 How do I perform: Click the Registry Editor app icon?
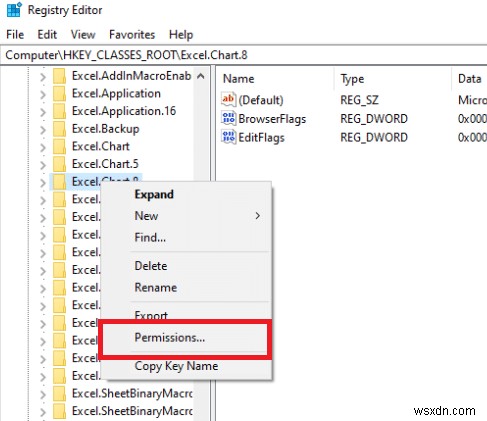point(14,10)
